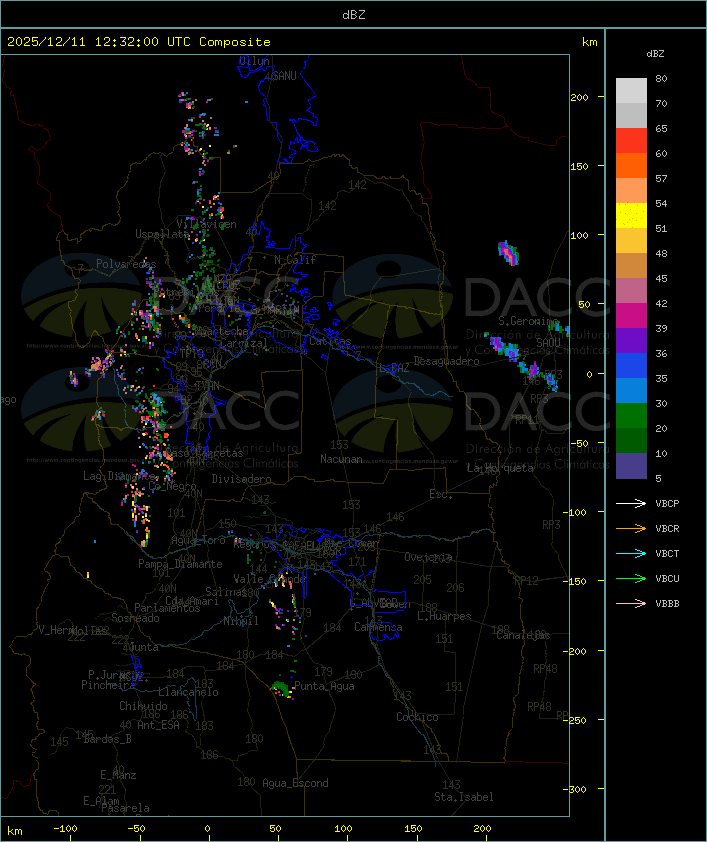The width and height of the screenshot is (707, 842).
Task: Click the Pampa_Diamante place label
Action: click(180, 564)
